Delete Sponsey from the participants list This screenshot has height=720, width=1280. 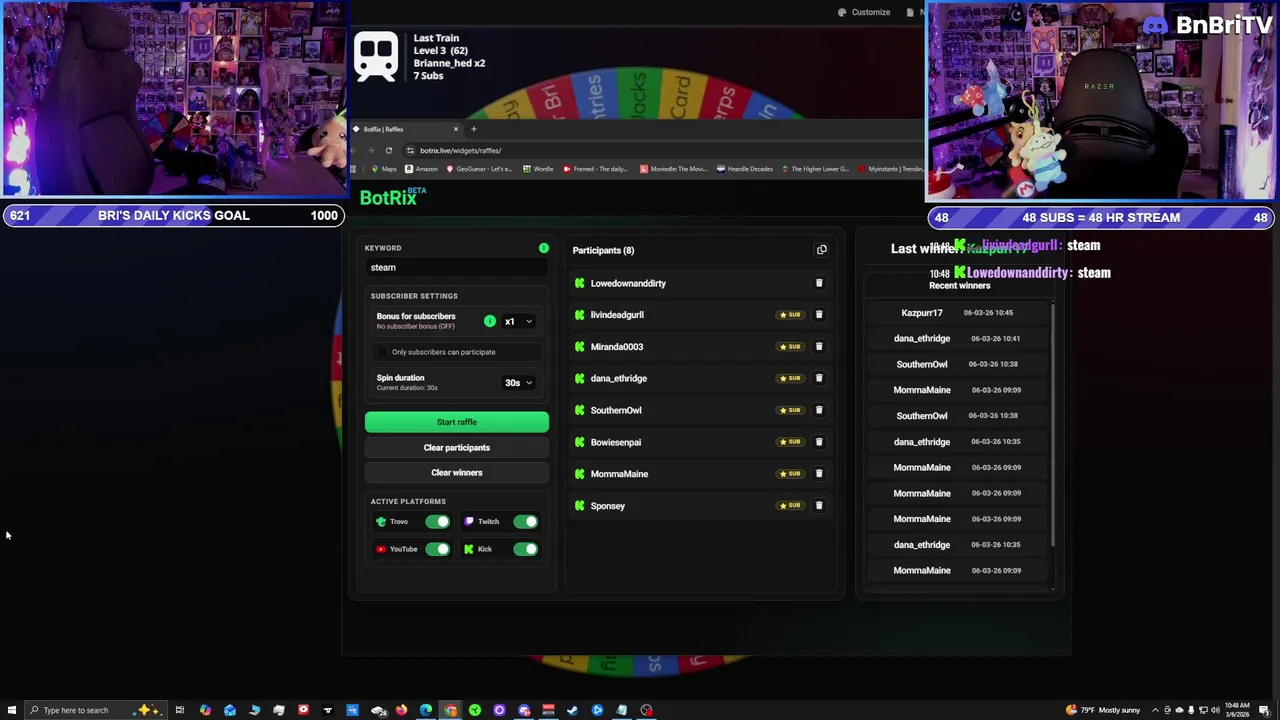819,506
